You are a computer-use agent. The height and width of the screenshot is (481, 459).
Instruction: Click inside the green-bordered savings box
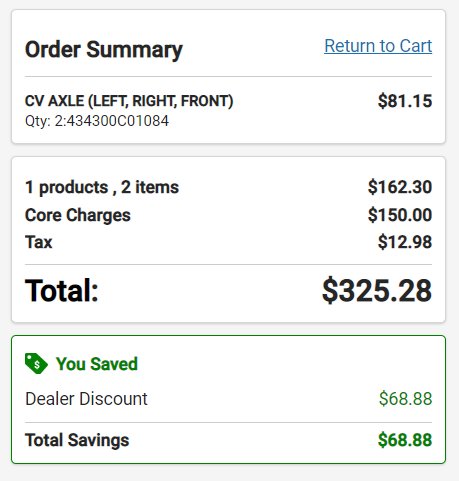[x=229, y=399]
